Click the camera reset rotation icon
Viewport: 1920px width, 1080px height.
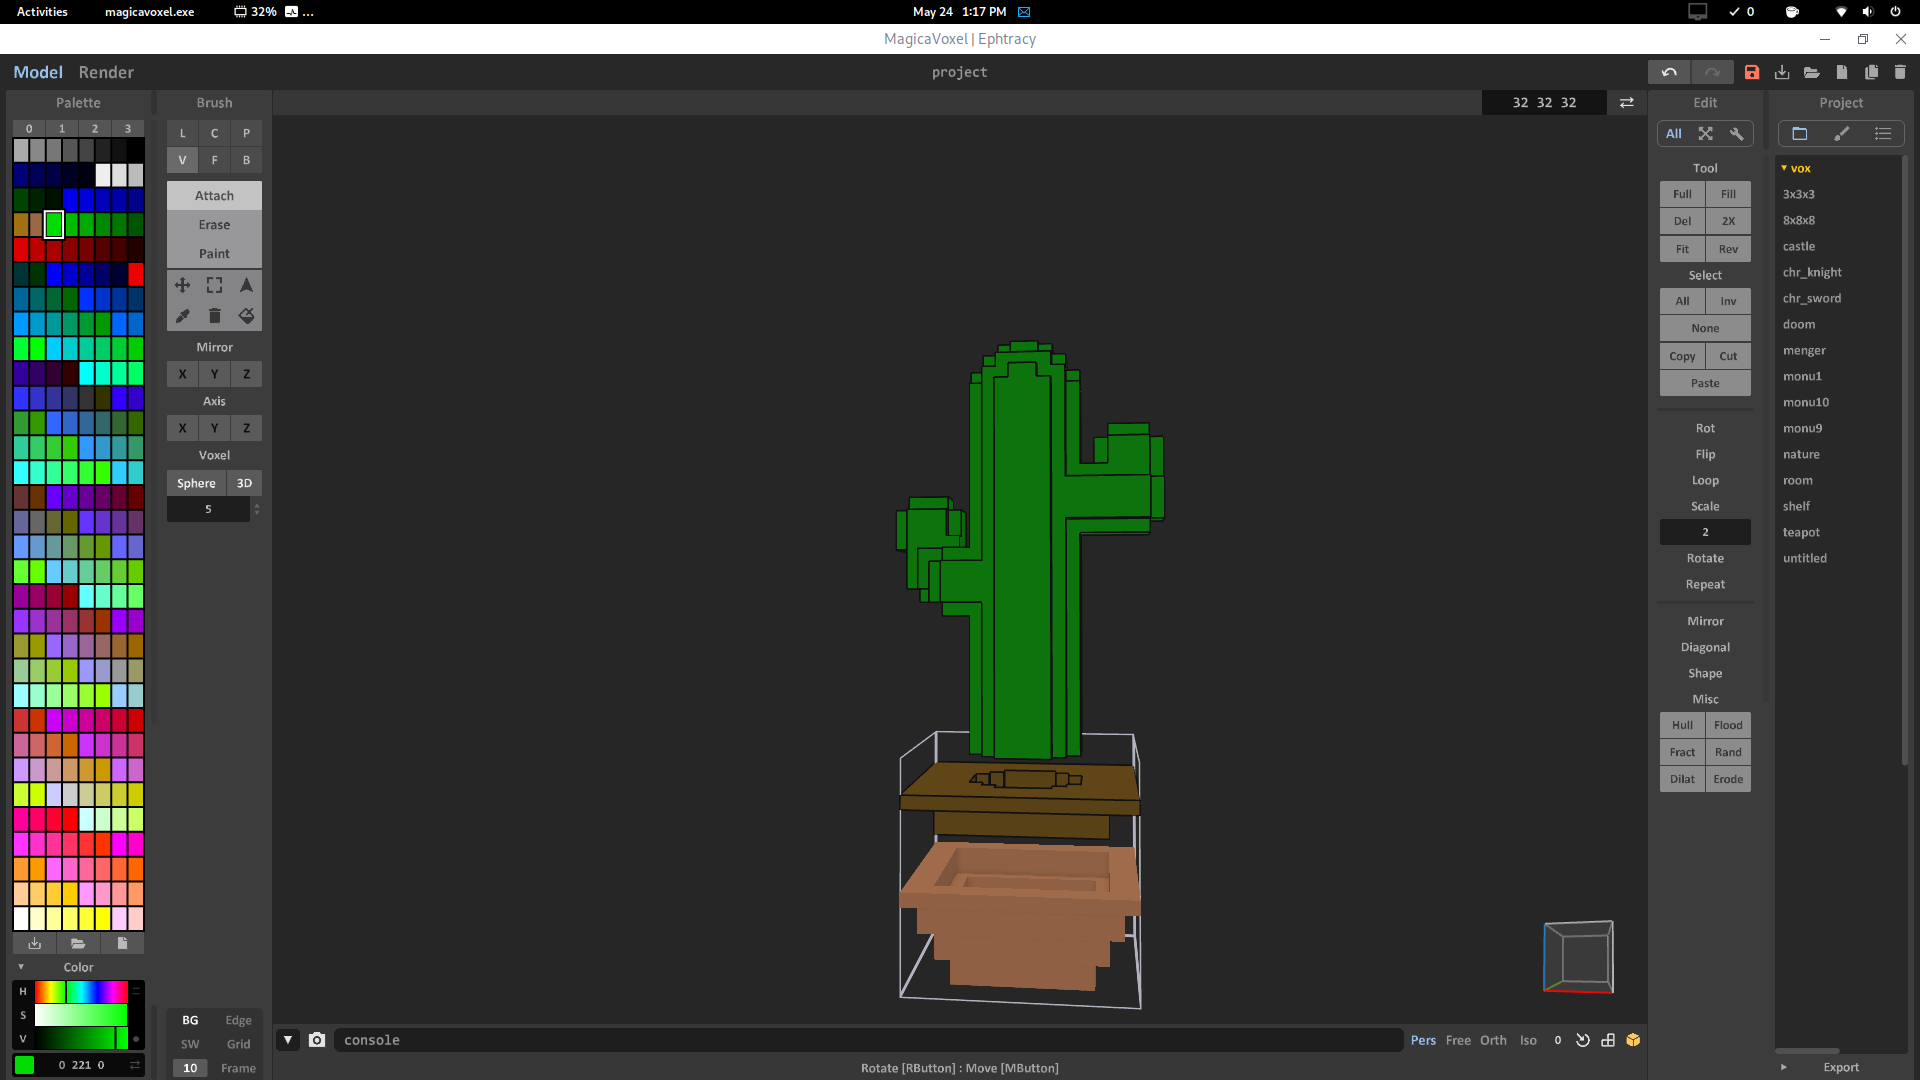click(x=1583, y=1040)
